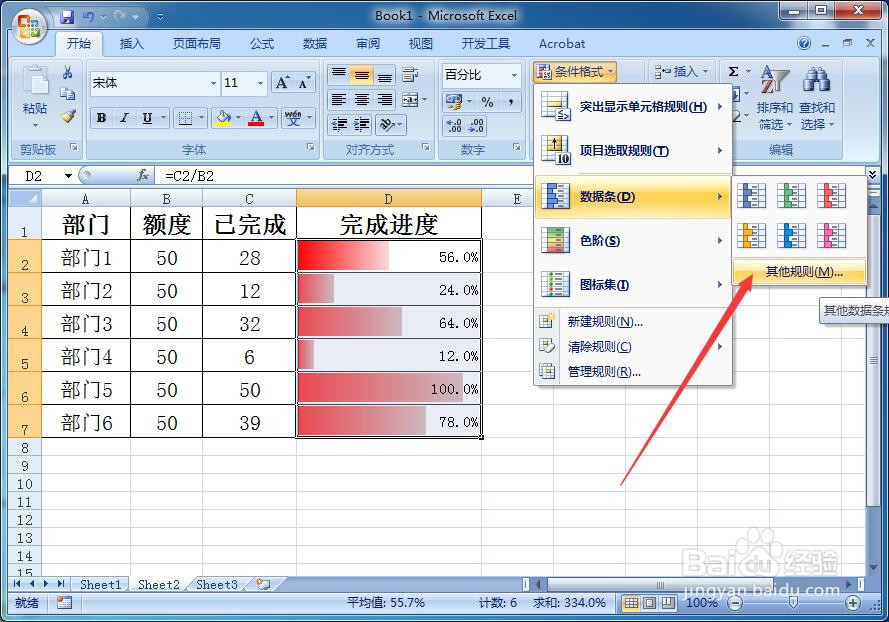Image resolution: width=889 pixels, height=622 pixels.
Task: Expand the fill color dropdown arrow
Action: (x=238, y=118)
